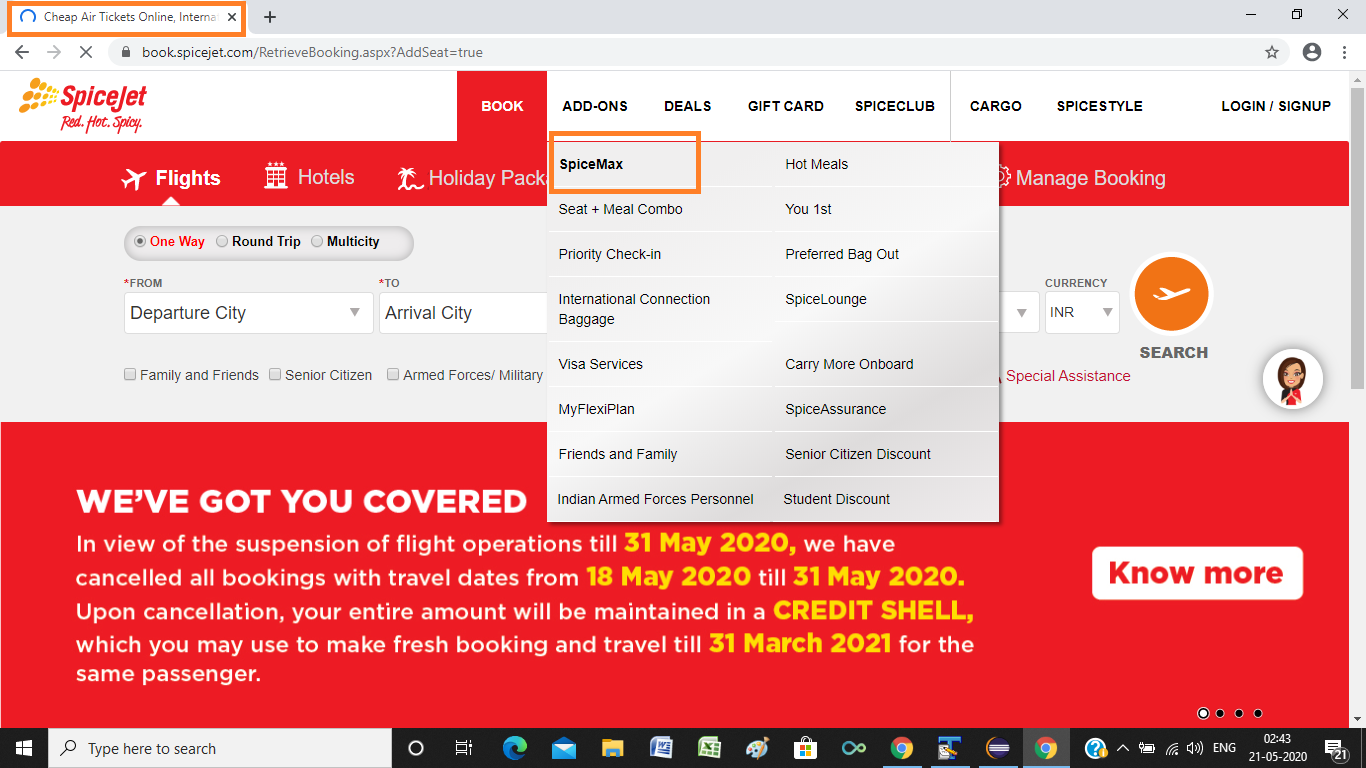This screenshot has height=768, width=1366.
Task: Click the Know more button
Action: tap(1197, 573)
